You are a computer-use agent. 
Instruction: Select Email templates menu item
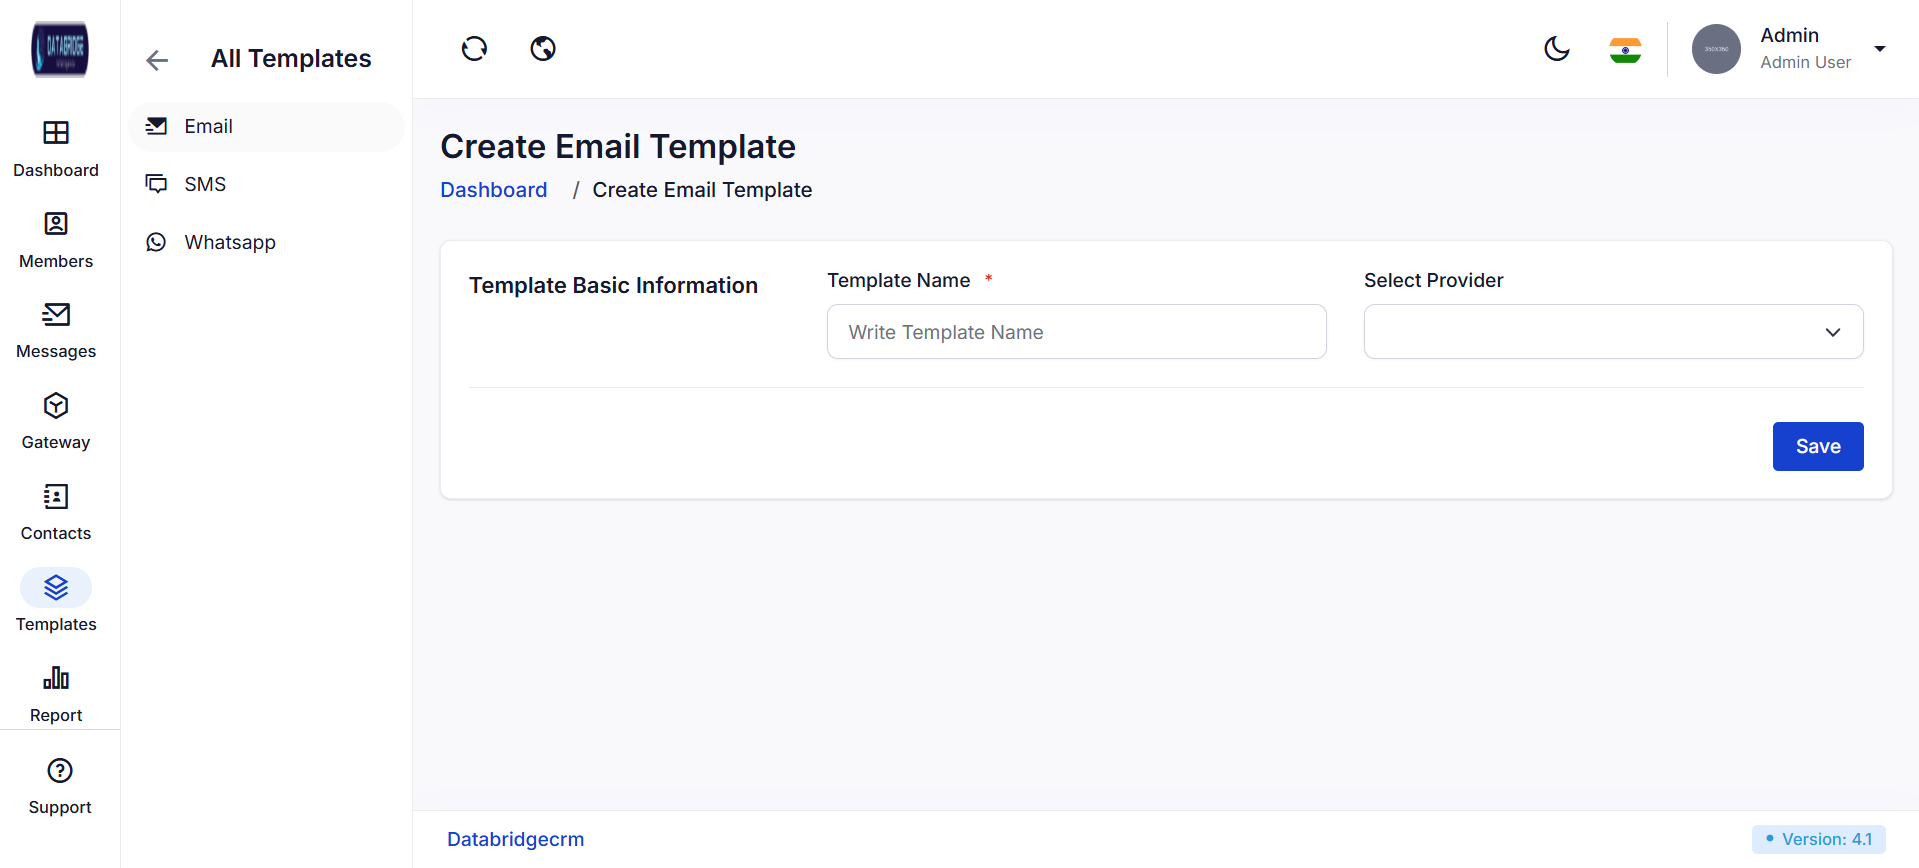point(208,127)
